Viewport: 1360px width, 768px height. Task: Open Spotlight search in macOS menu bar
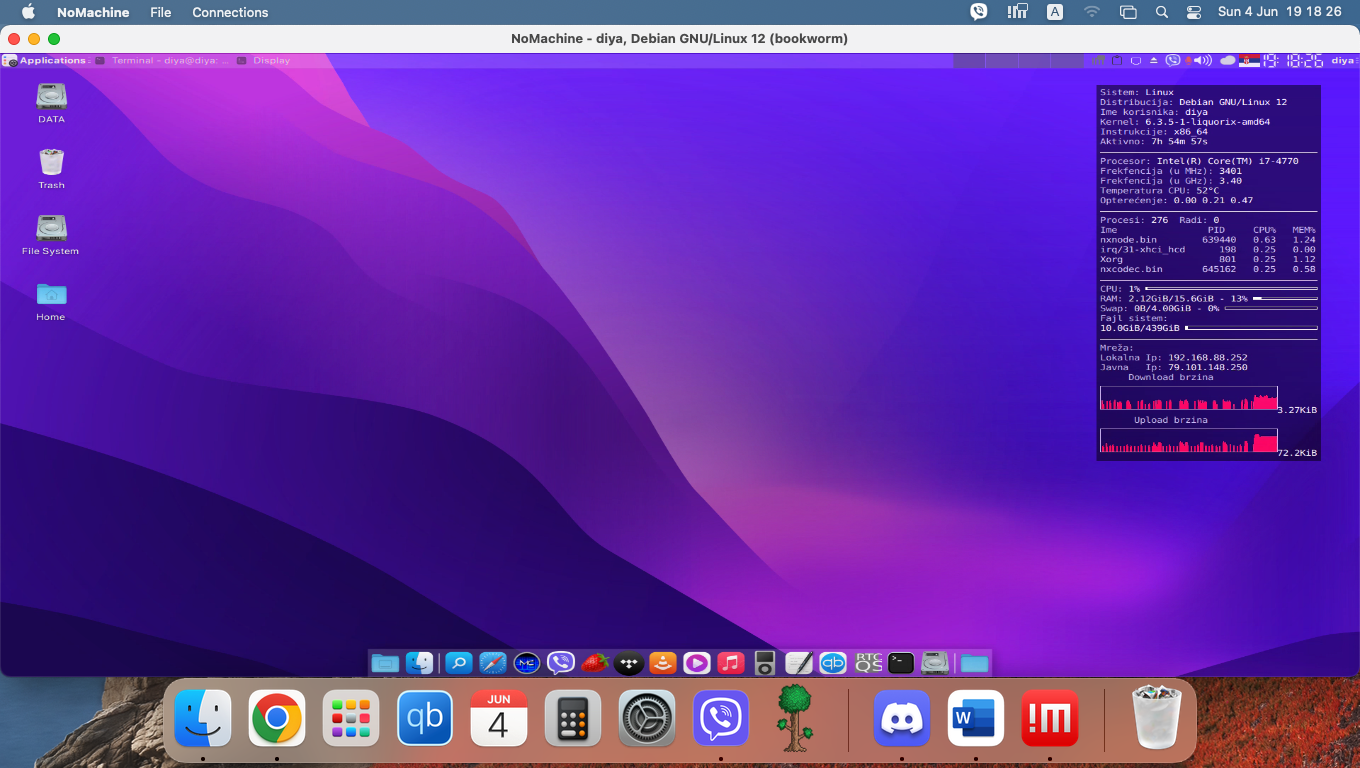pyautogui.click(x=1161, y=12)
